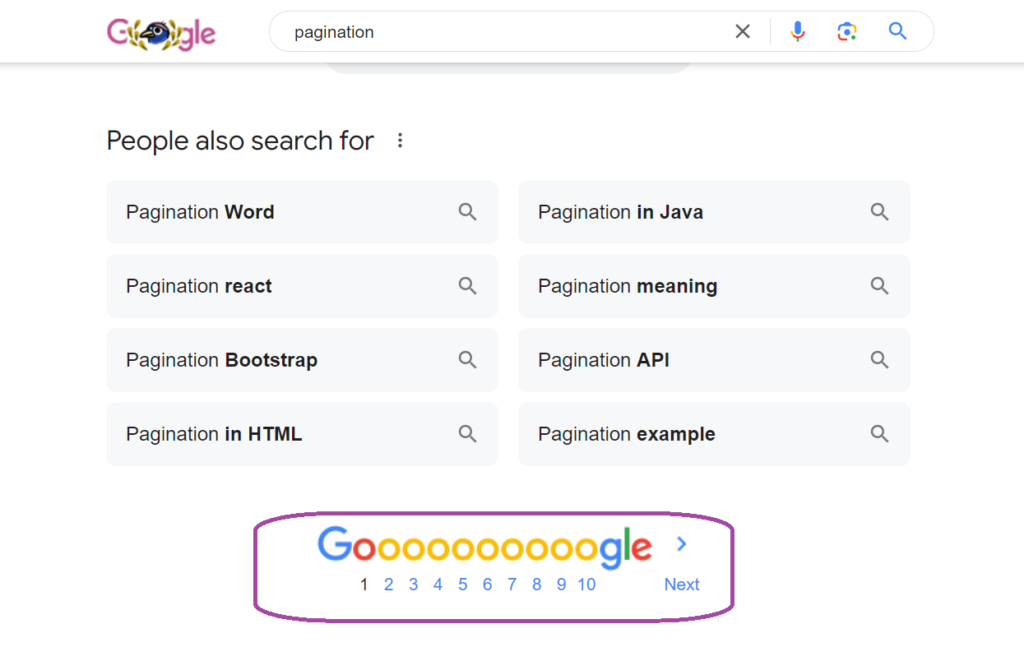Click the magnifier icon beside Pagination example
The image size is (1024, 647).
pyautogui.click(x=879, y=434)
